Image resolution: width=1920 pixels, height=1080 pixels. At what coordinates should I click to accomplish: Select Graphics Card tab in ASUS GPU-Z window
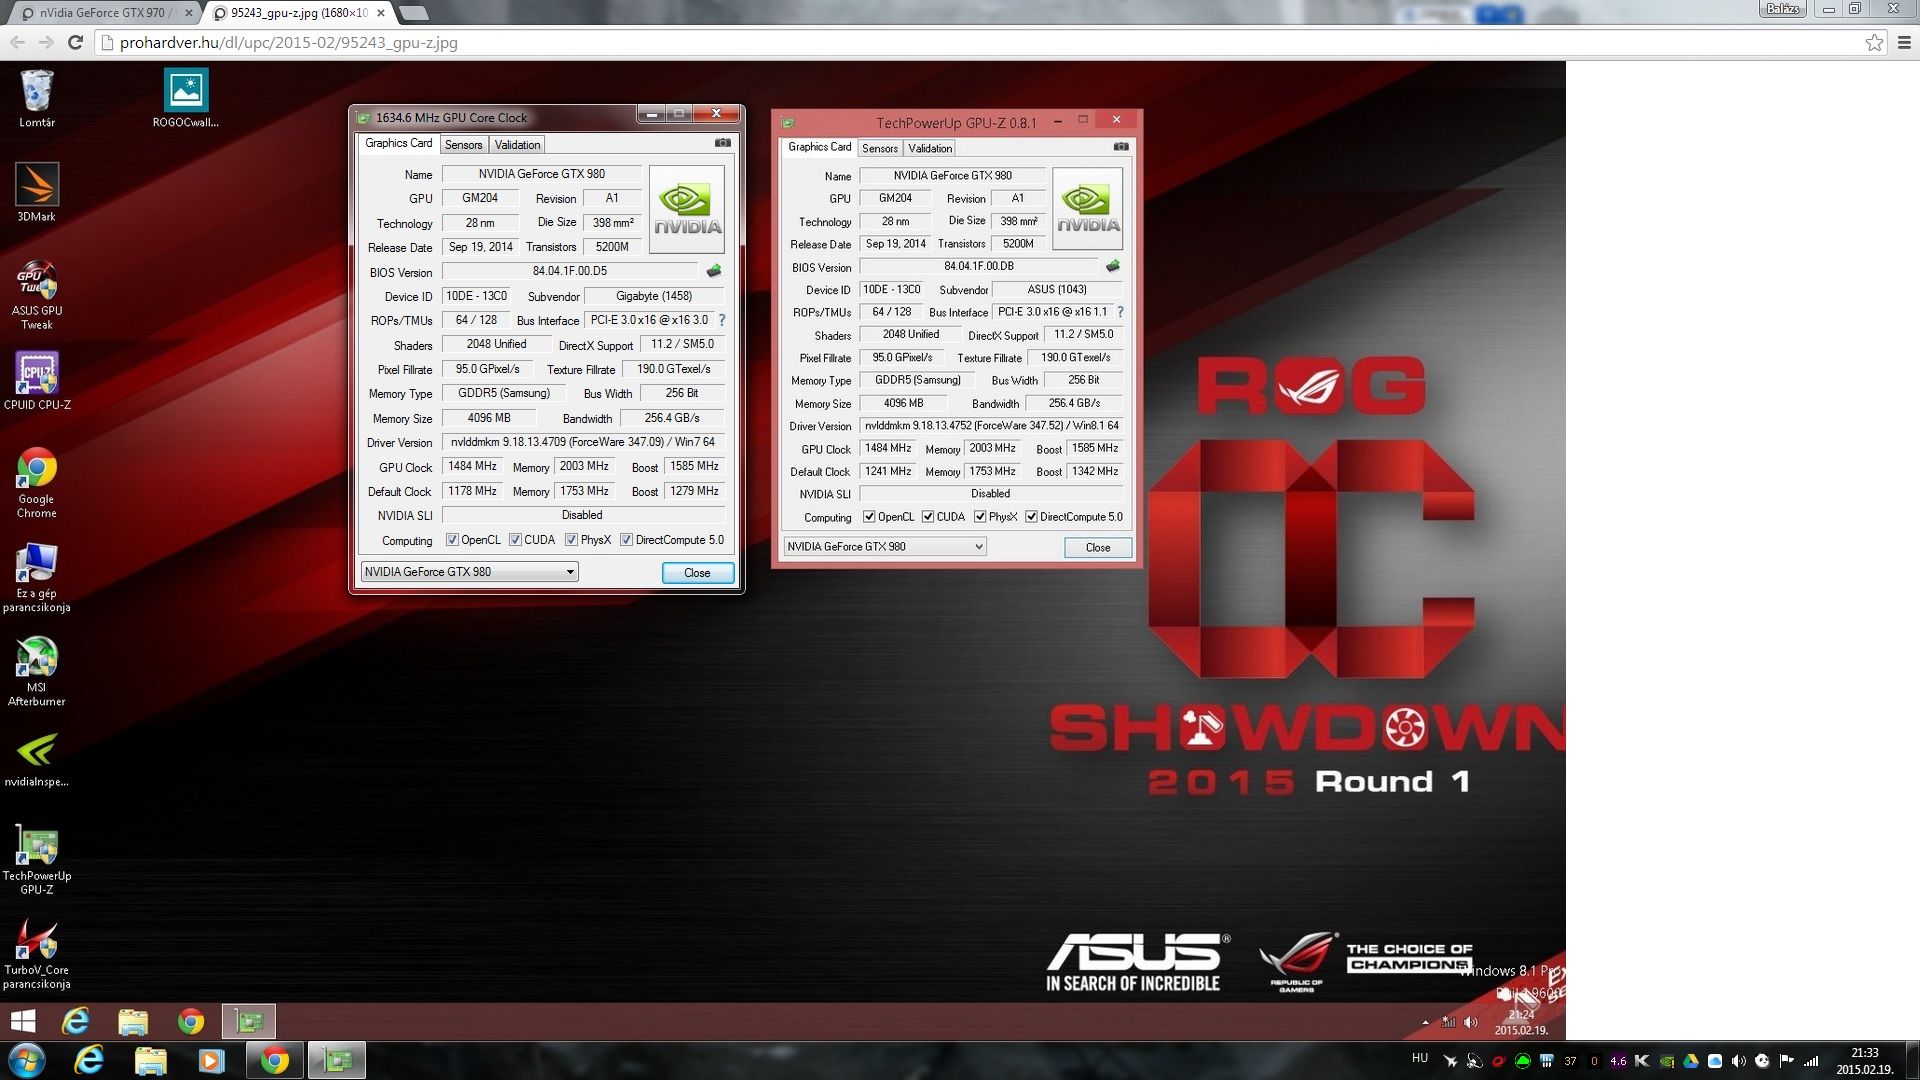coord(819,147)
